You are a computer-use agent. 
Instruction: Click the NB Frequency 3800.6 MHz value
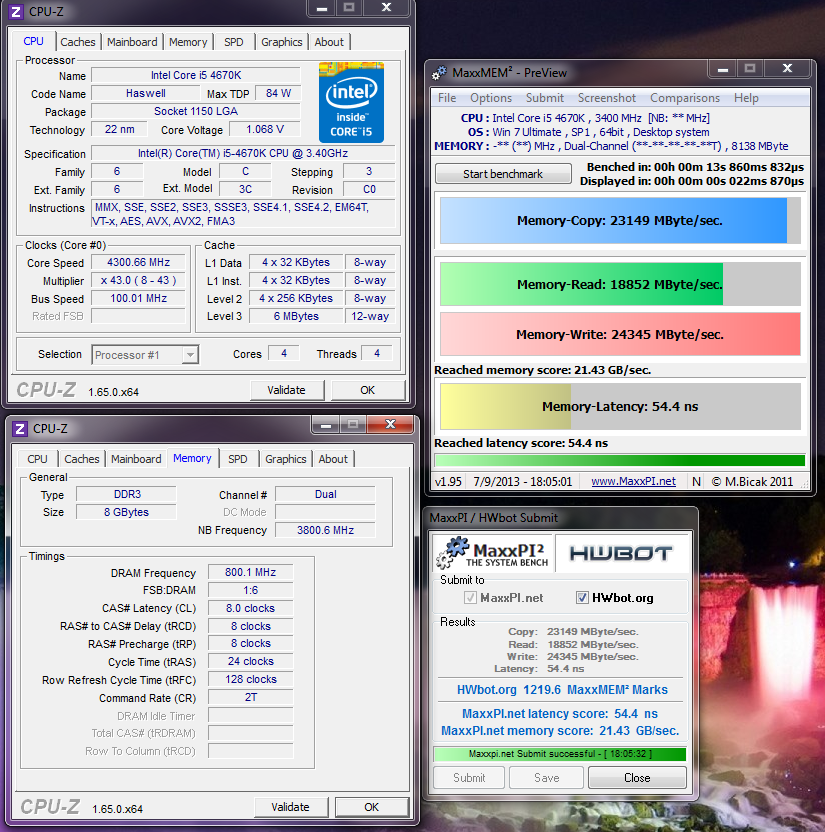click(x=325, y=530)
